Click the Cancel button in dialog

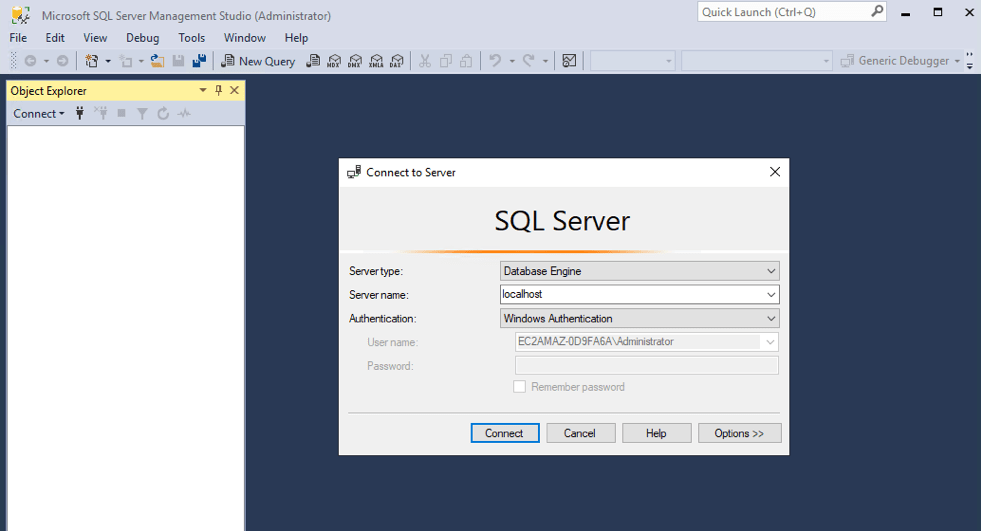(581, 433)
